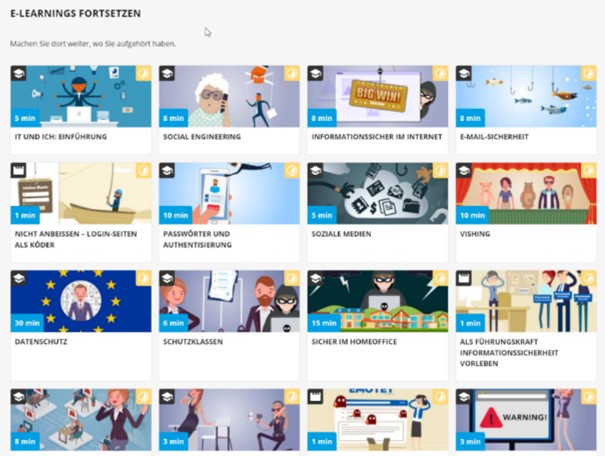Select the dark cloud Soziale Medien thumbnail

coord(378,193)
